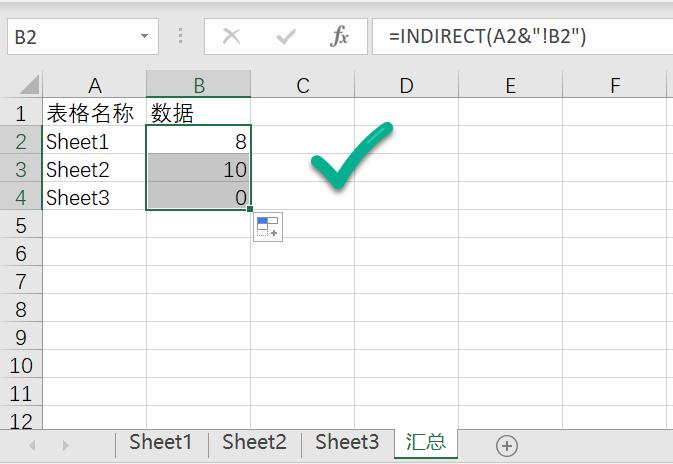Switch to Sheet2 tab

[x=255, y=443]
